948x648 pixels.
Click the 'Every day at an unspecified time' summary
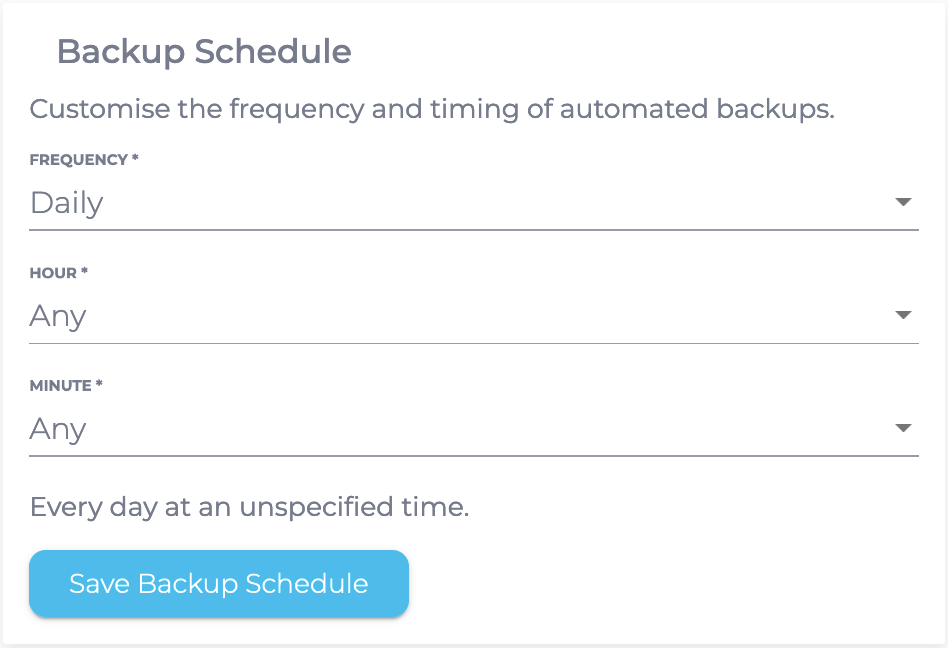tap(249, 507)
